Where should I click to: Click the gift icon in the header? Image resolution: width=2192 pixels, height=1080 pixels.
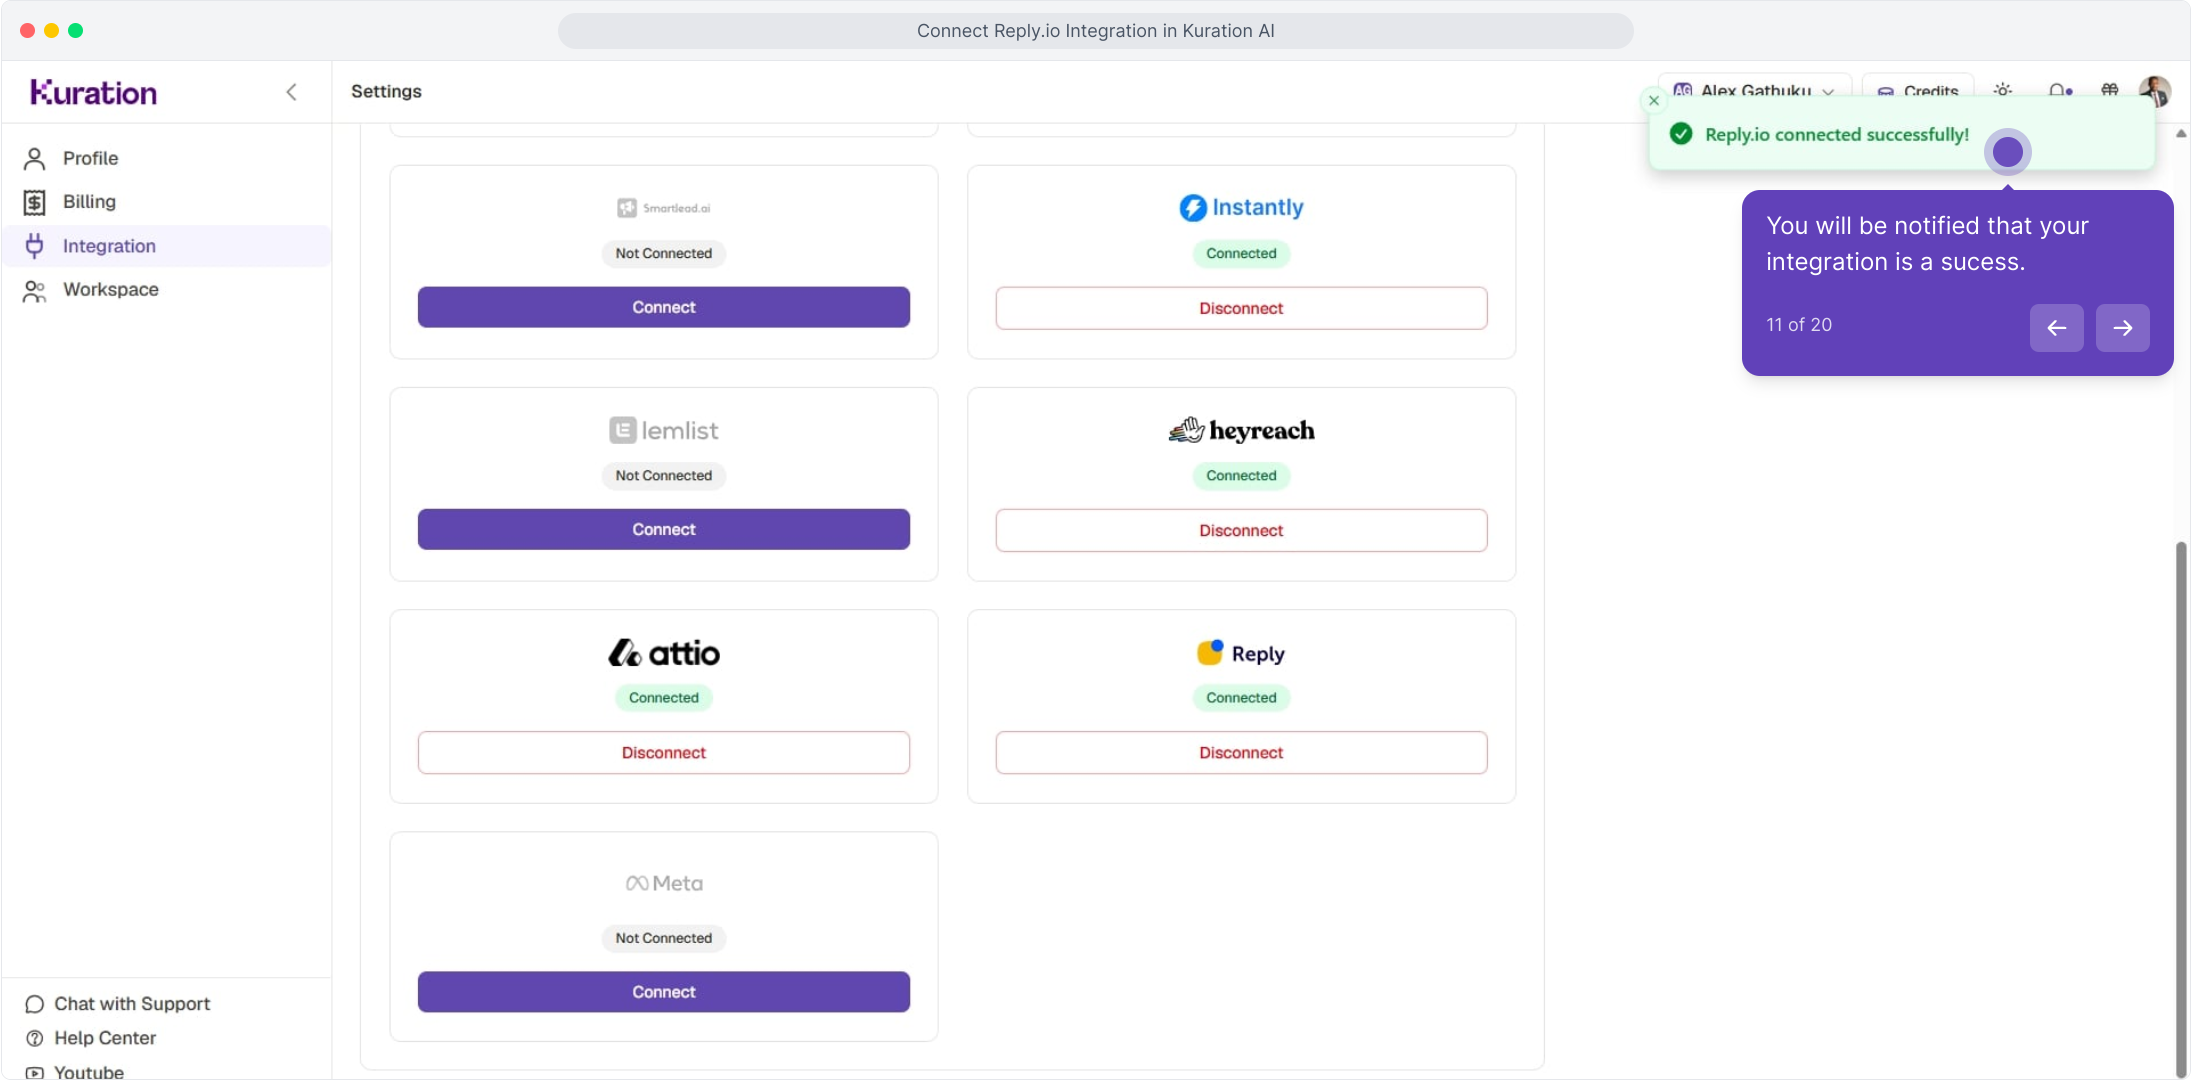click(x=2110, y=90)
